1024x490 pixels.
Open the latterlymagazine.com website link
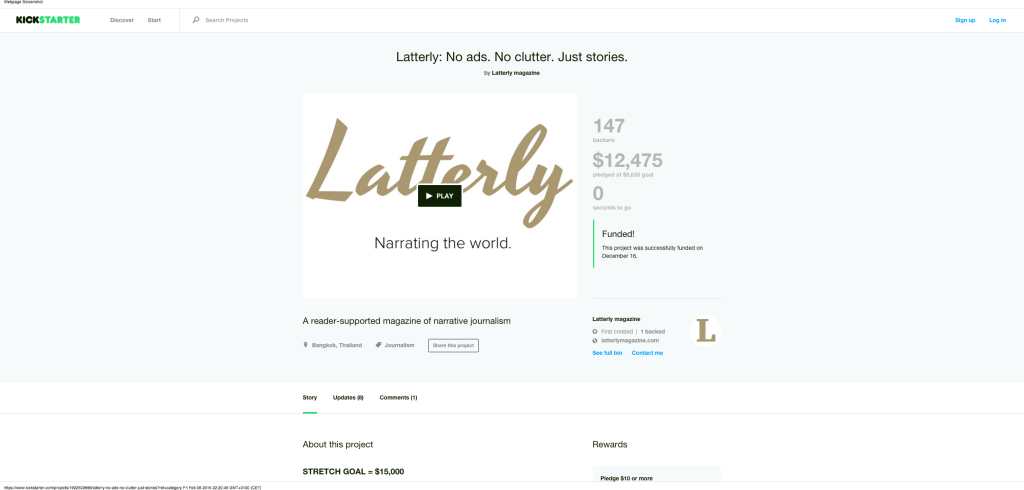(630, 340)
